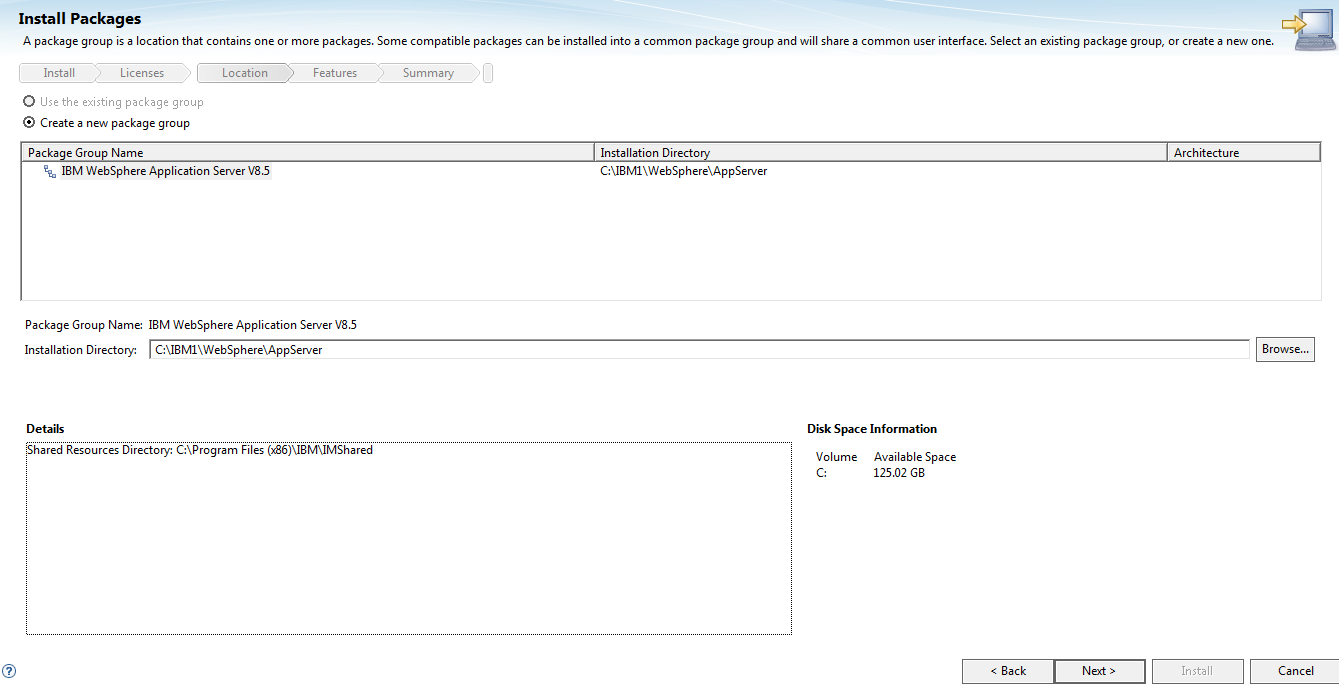
Task: Click the Install Packages title
Action: (x=80, y=19)
